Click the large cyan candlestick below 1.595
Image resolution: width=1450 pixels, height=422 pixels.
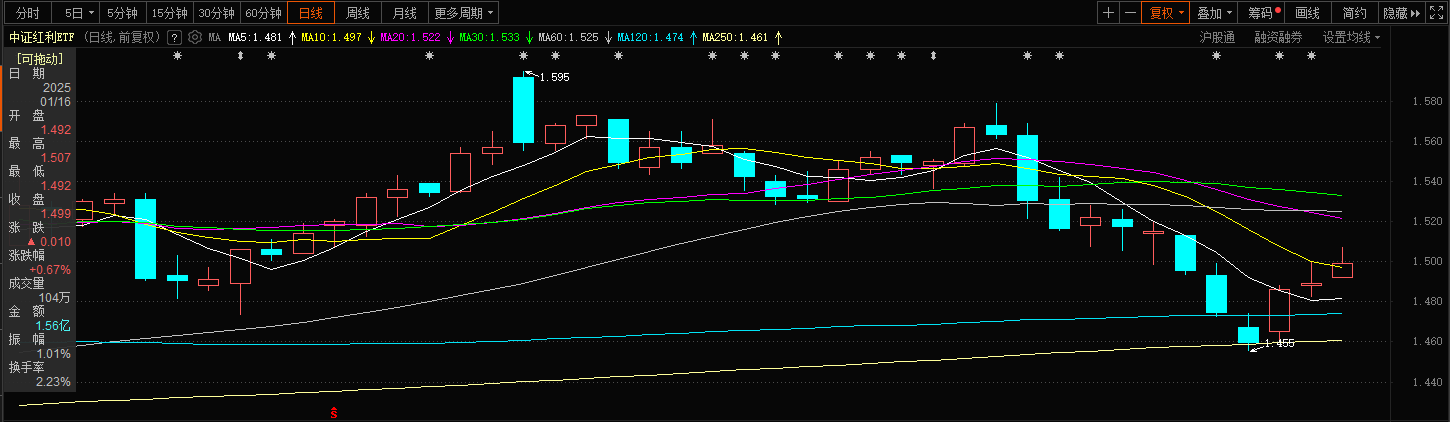tap(523, 110)
